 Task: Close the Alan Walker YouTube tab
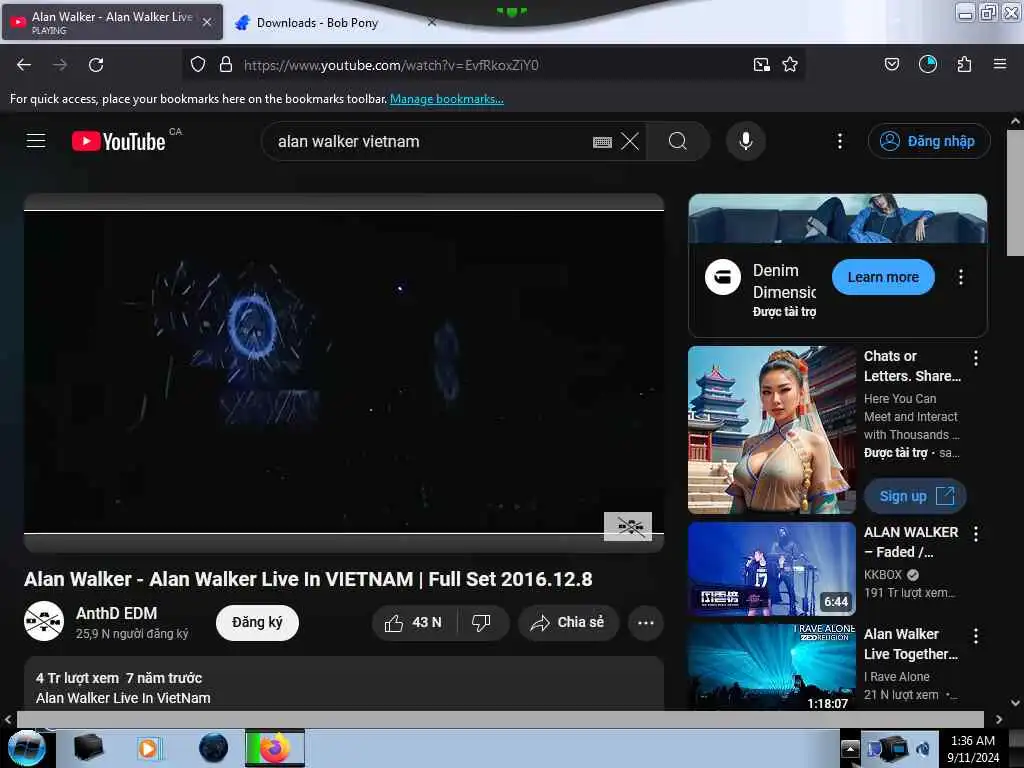207,22
